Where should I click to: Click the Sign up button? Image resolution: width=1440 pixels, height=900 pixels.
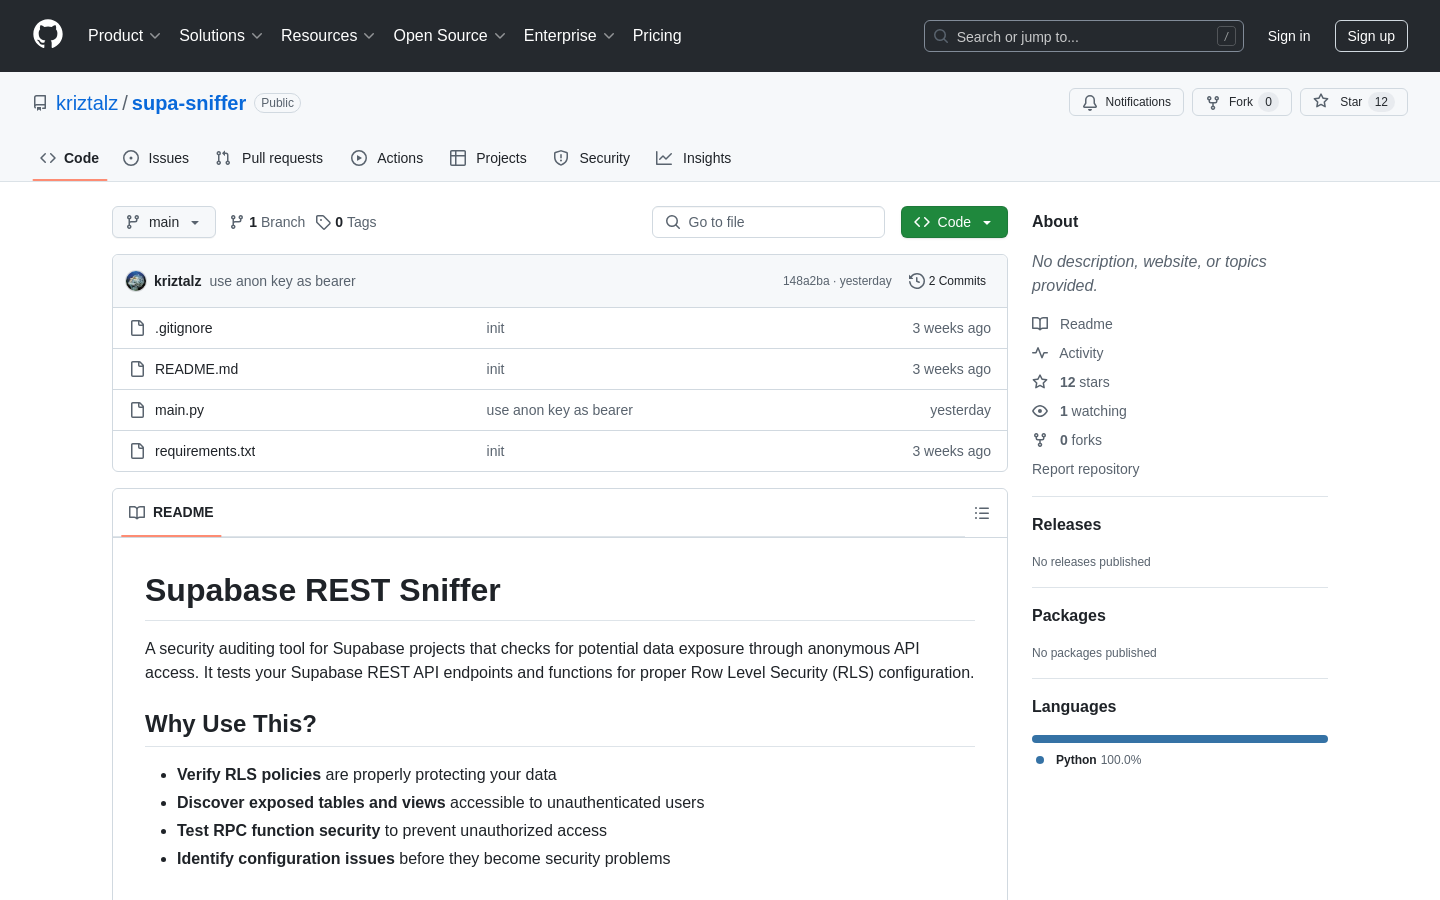point(1371,36)
